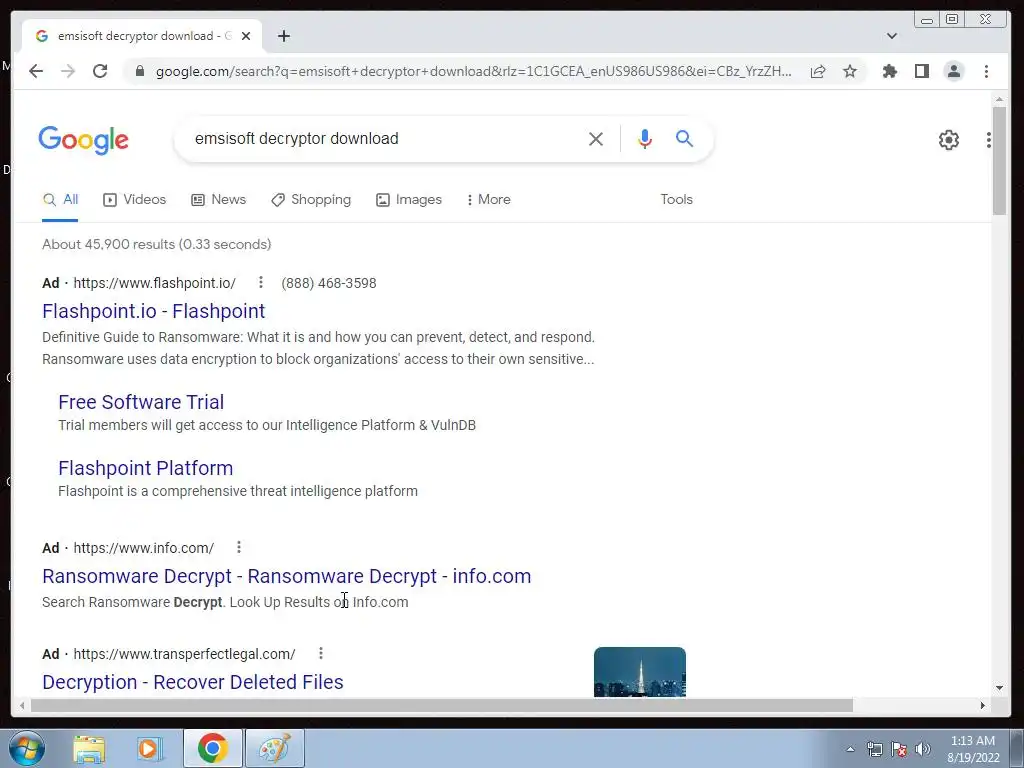1024x768 pixels.
Task: Go back to the previous page
Action: click(36, 71)
